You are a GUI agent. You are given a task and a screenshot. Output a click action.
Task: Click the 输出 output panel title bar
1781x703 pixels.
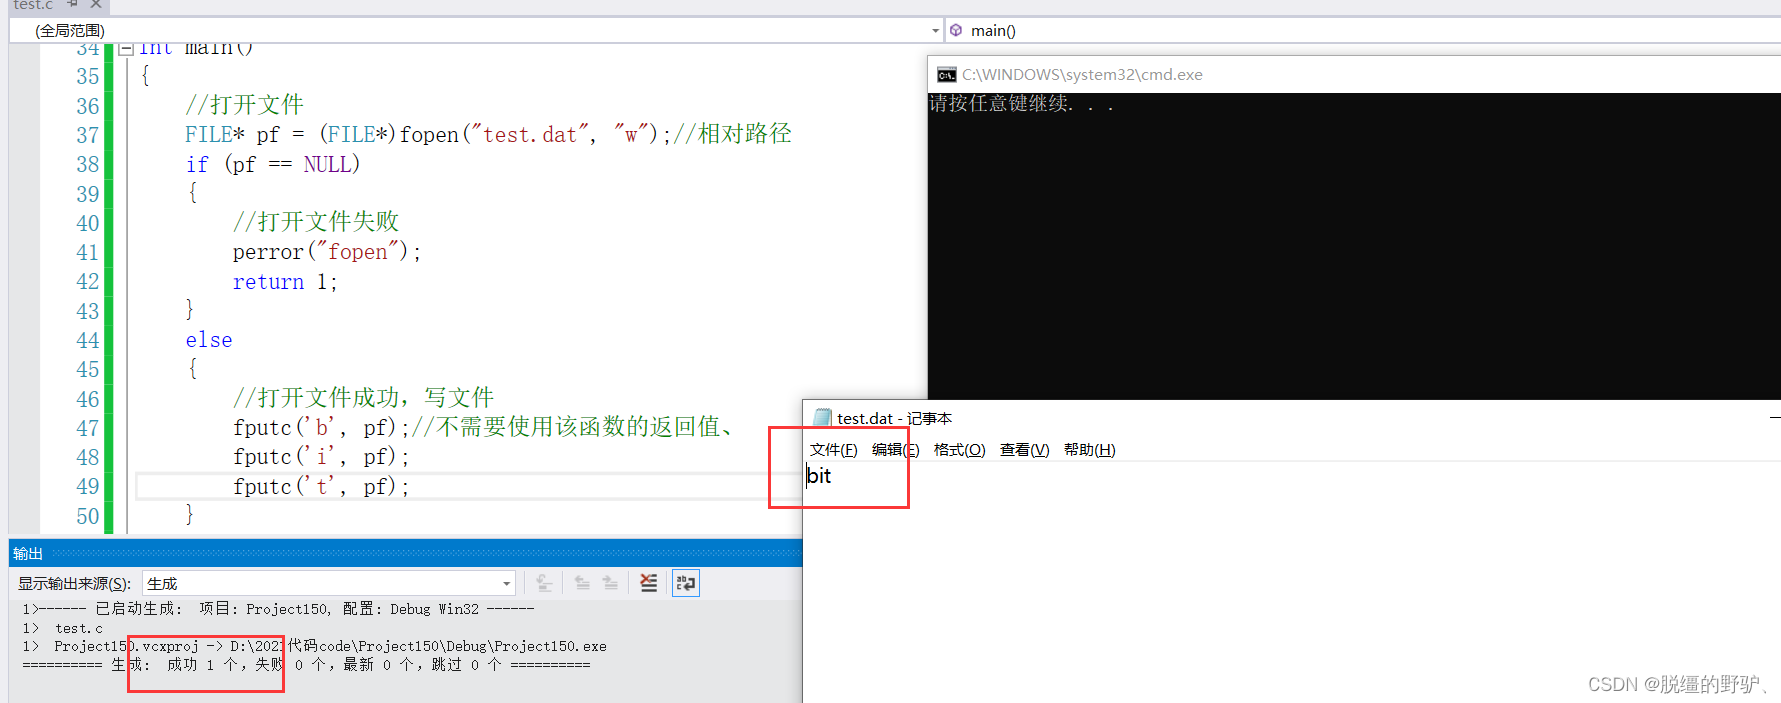pos(405,553)
